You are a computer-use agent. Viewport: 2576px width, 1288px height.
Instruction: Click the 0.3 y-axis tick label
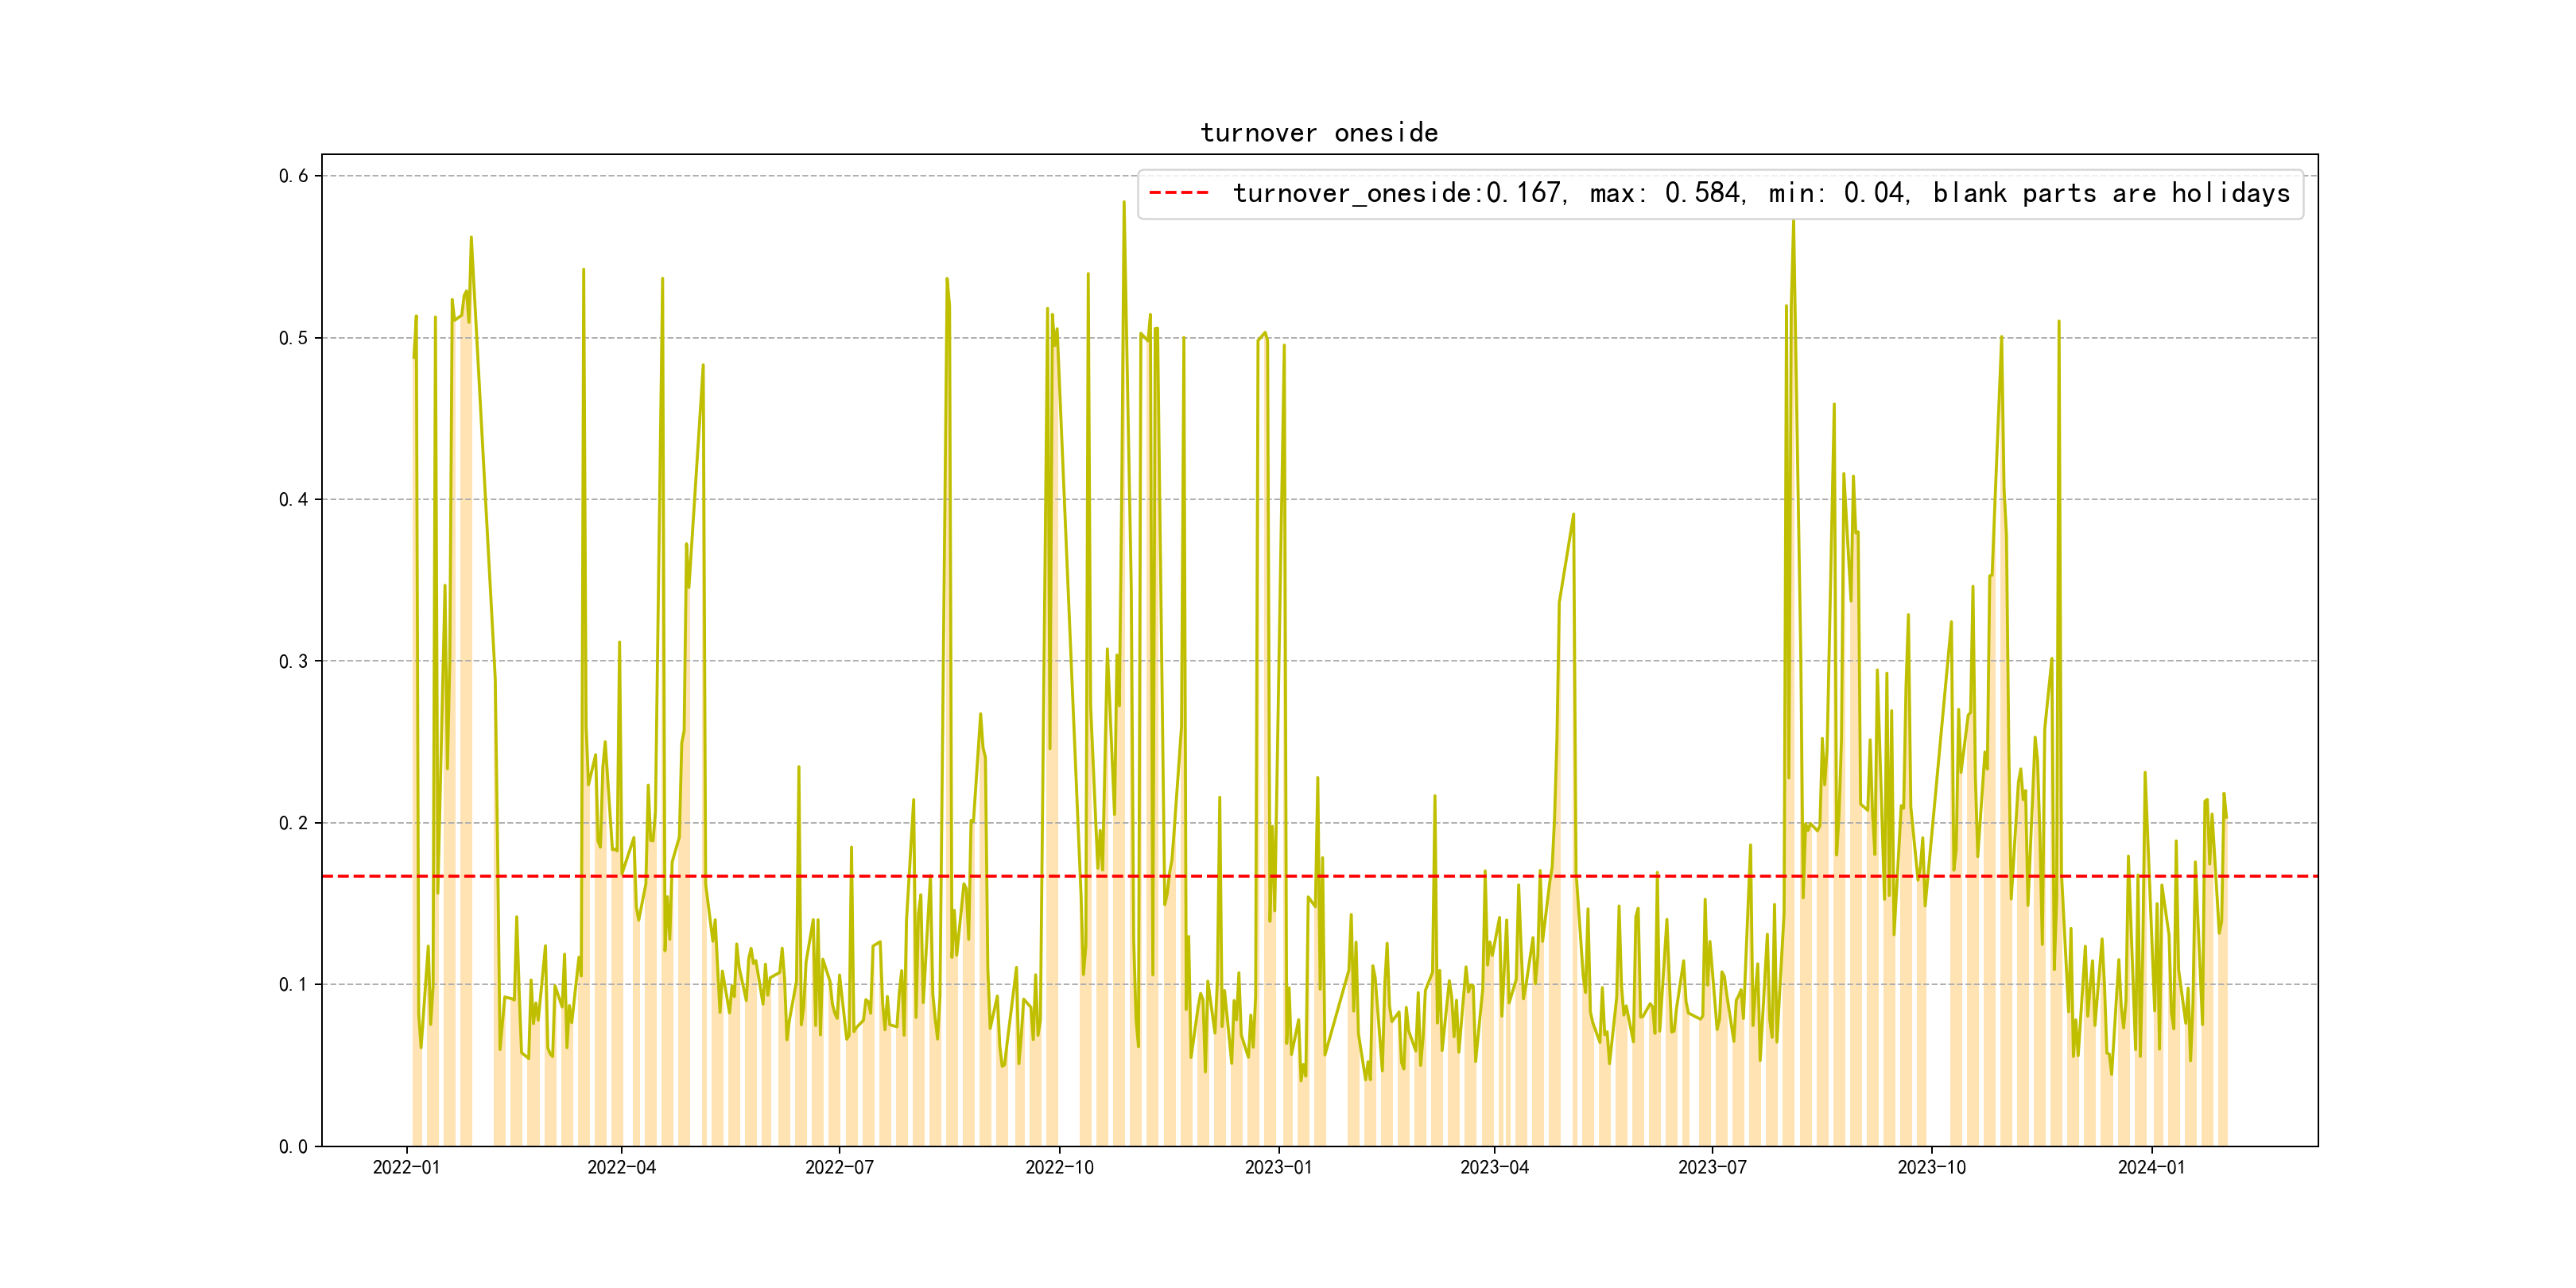pos(293,661)
